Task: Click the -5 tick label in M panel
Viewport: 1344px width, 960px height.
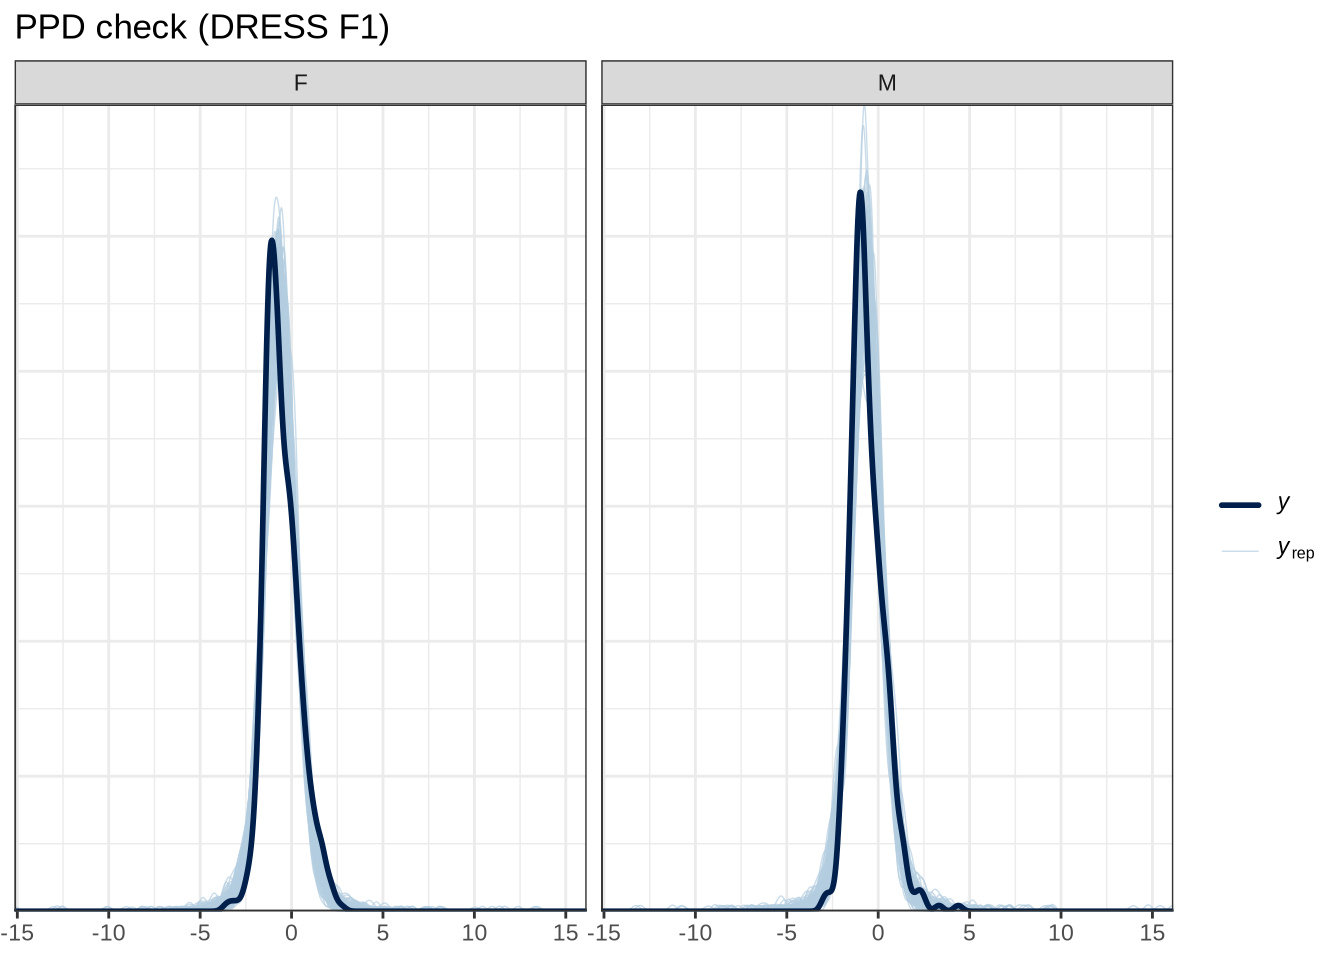Action: click(x=786, y=933)
